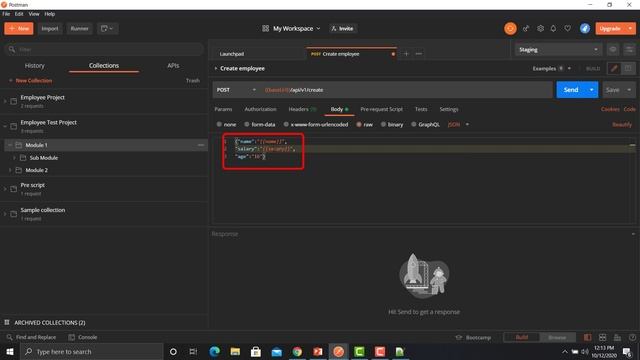Click the heart icon in header
The height and width of the screenshot is (360, 640).
568,29
